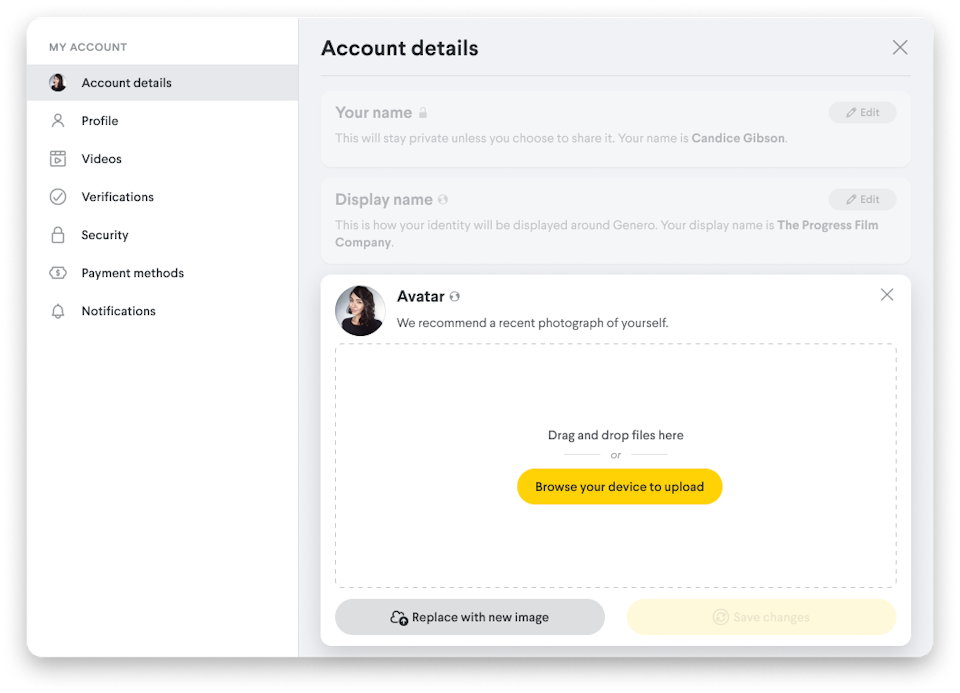Image resolution: width=960 pixels, height=693 pixels.
Task: Click the Notifications bell icon
Action: (x=58, y=311)
